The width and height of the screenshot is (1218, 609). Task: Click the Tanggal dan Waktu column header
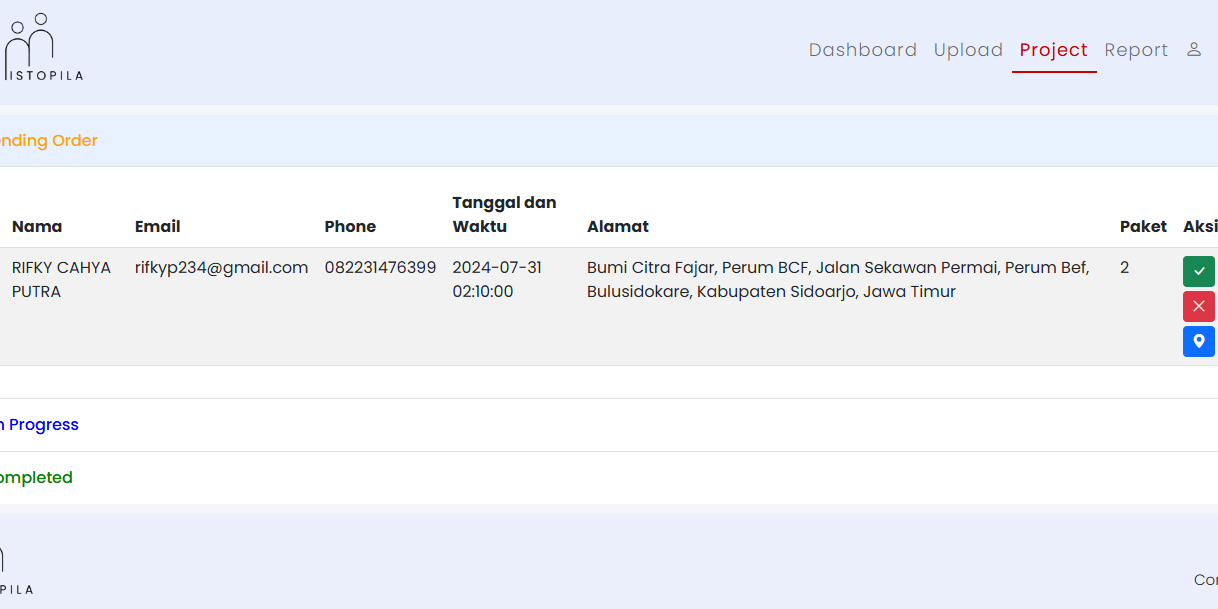504,215
